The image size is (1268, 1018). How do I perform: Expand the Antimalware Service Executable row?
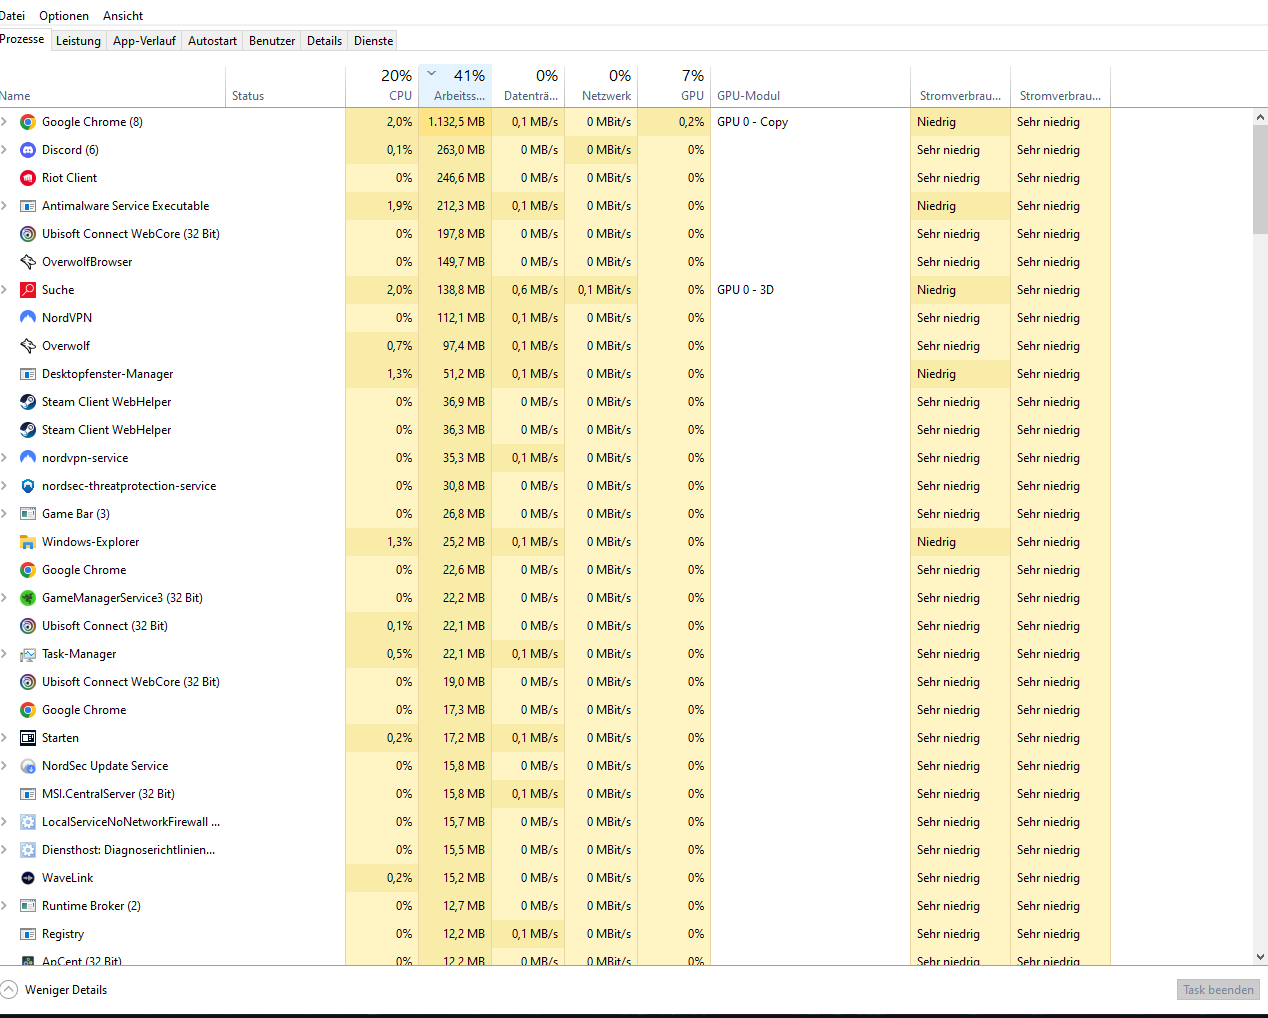point(4,206)
